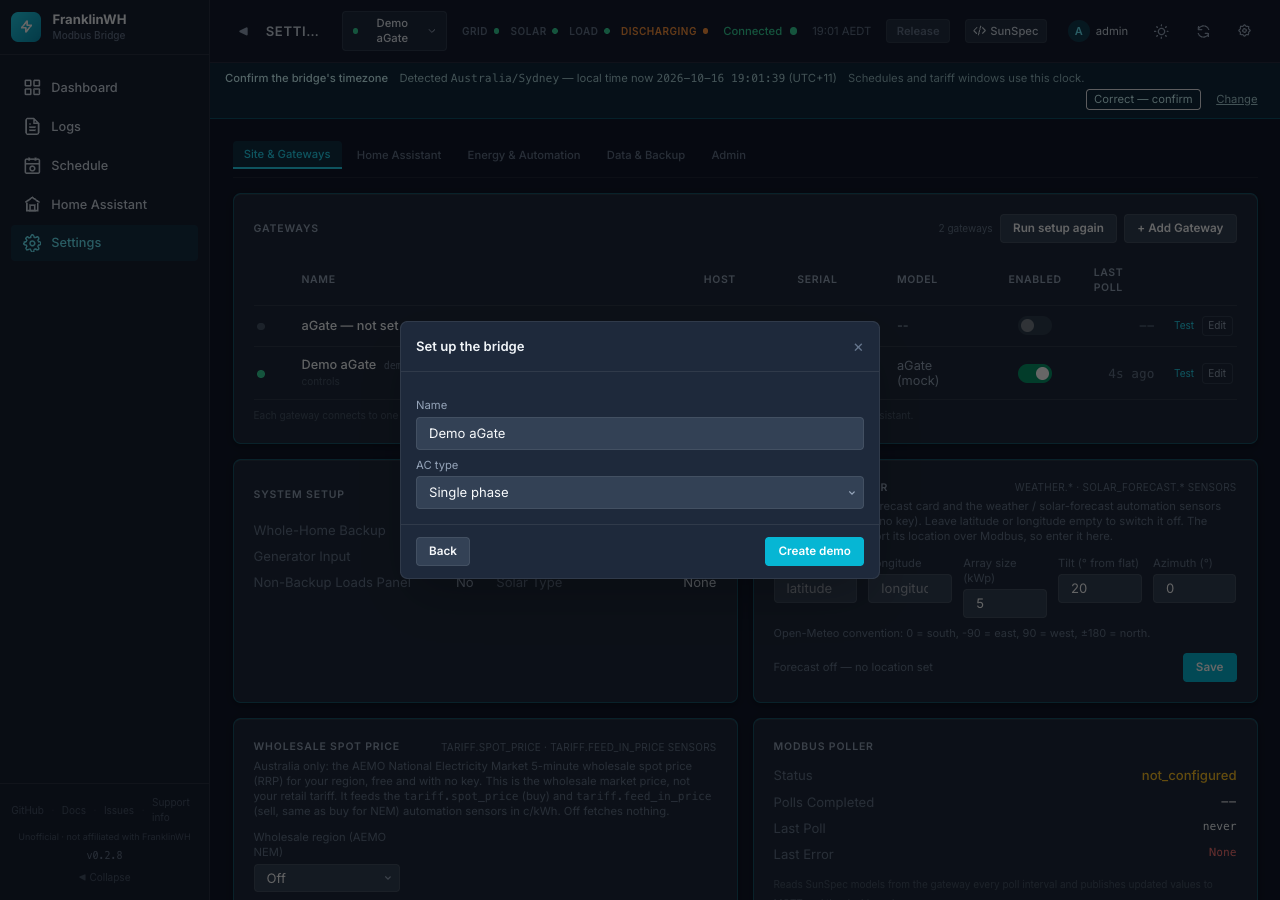
Task: Click the Name input field Demo aGate
Action: 640,433
